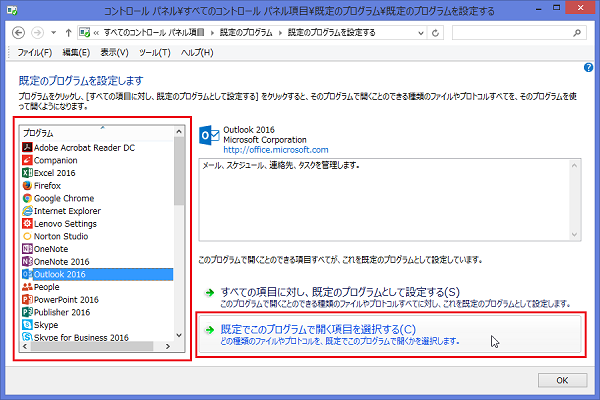Click 既定でこのプログラムで開く項目を選択する(C)
Image resolution: width=600 pixels, height=400 pixels.
tap(390, 335)
